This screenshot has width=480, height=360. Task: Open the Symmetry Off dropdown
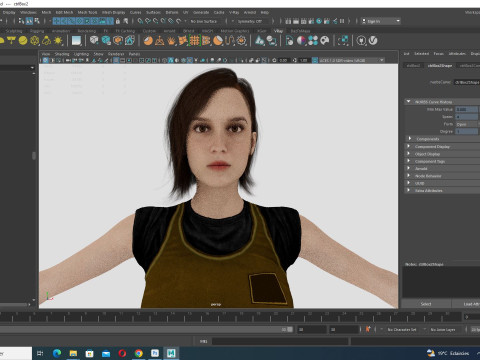tap(251, 21)
